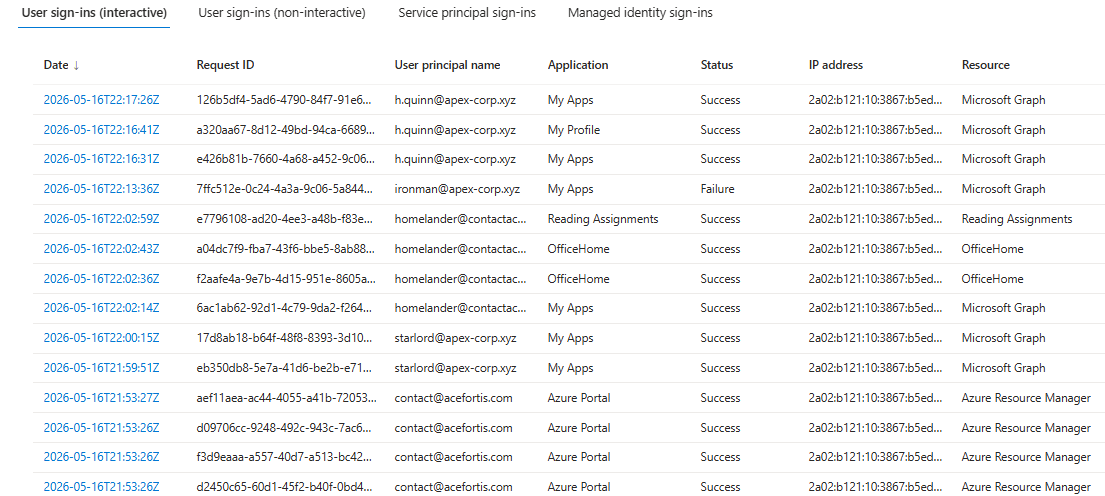Click the Request ID column header

pos(226,65)
